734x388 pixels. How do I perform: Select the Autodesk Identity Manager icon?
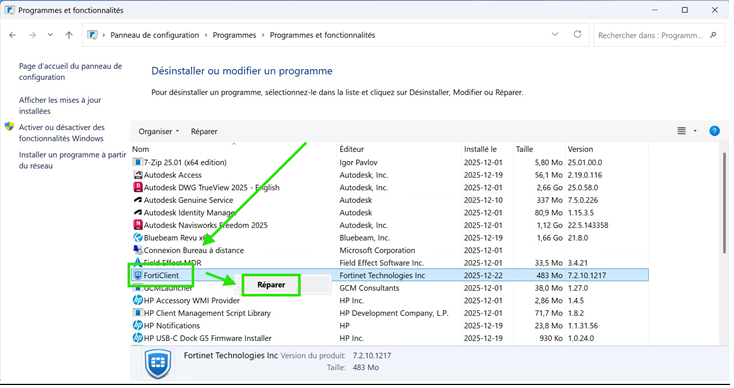pyautogui.click(x=138, y=212)
